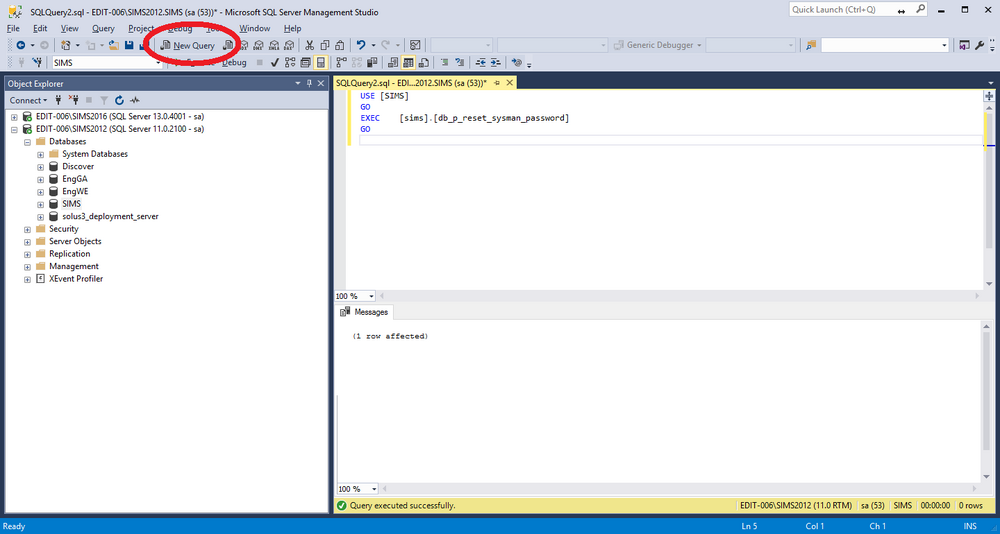Open the View menu
This screenshot has height=534, width=1000.
(70, 28)
